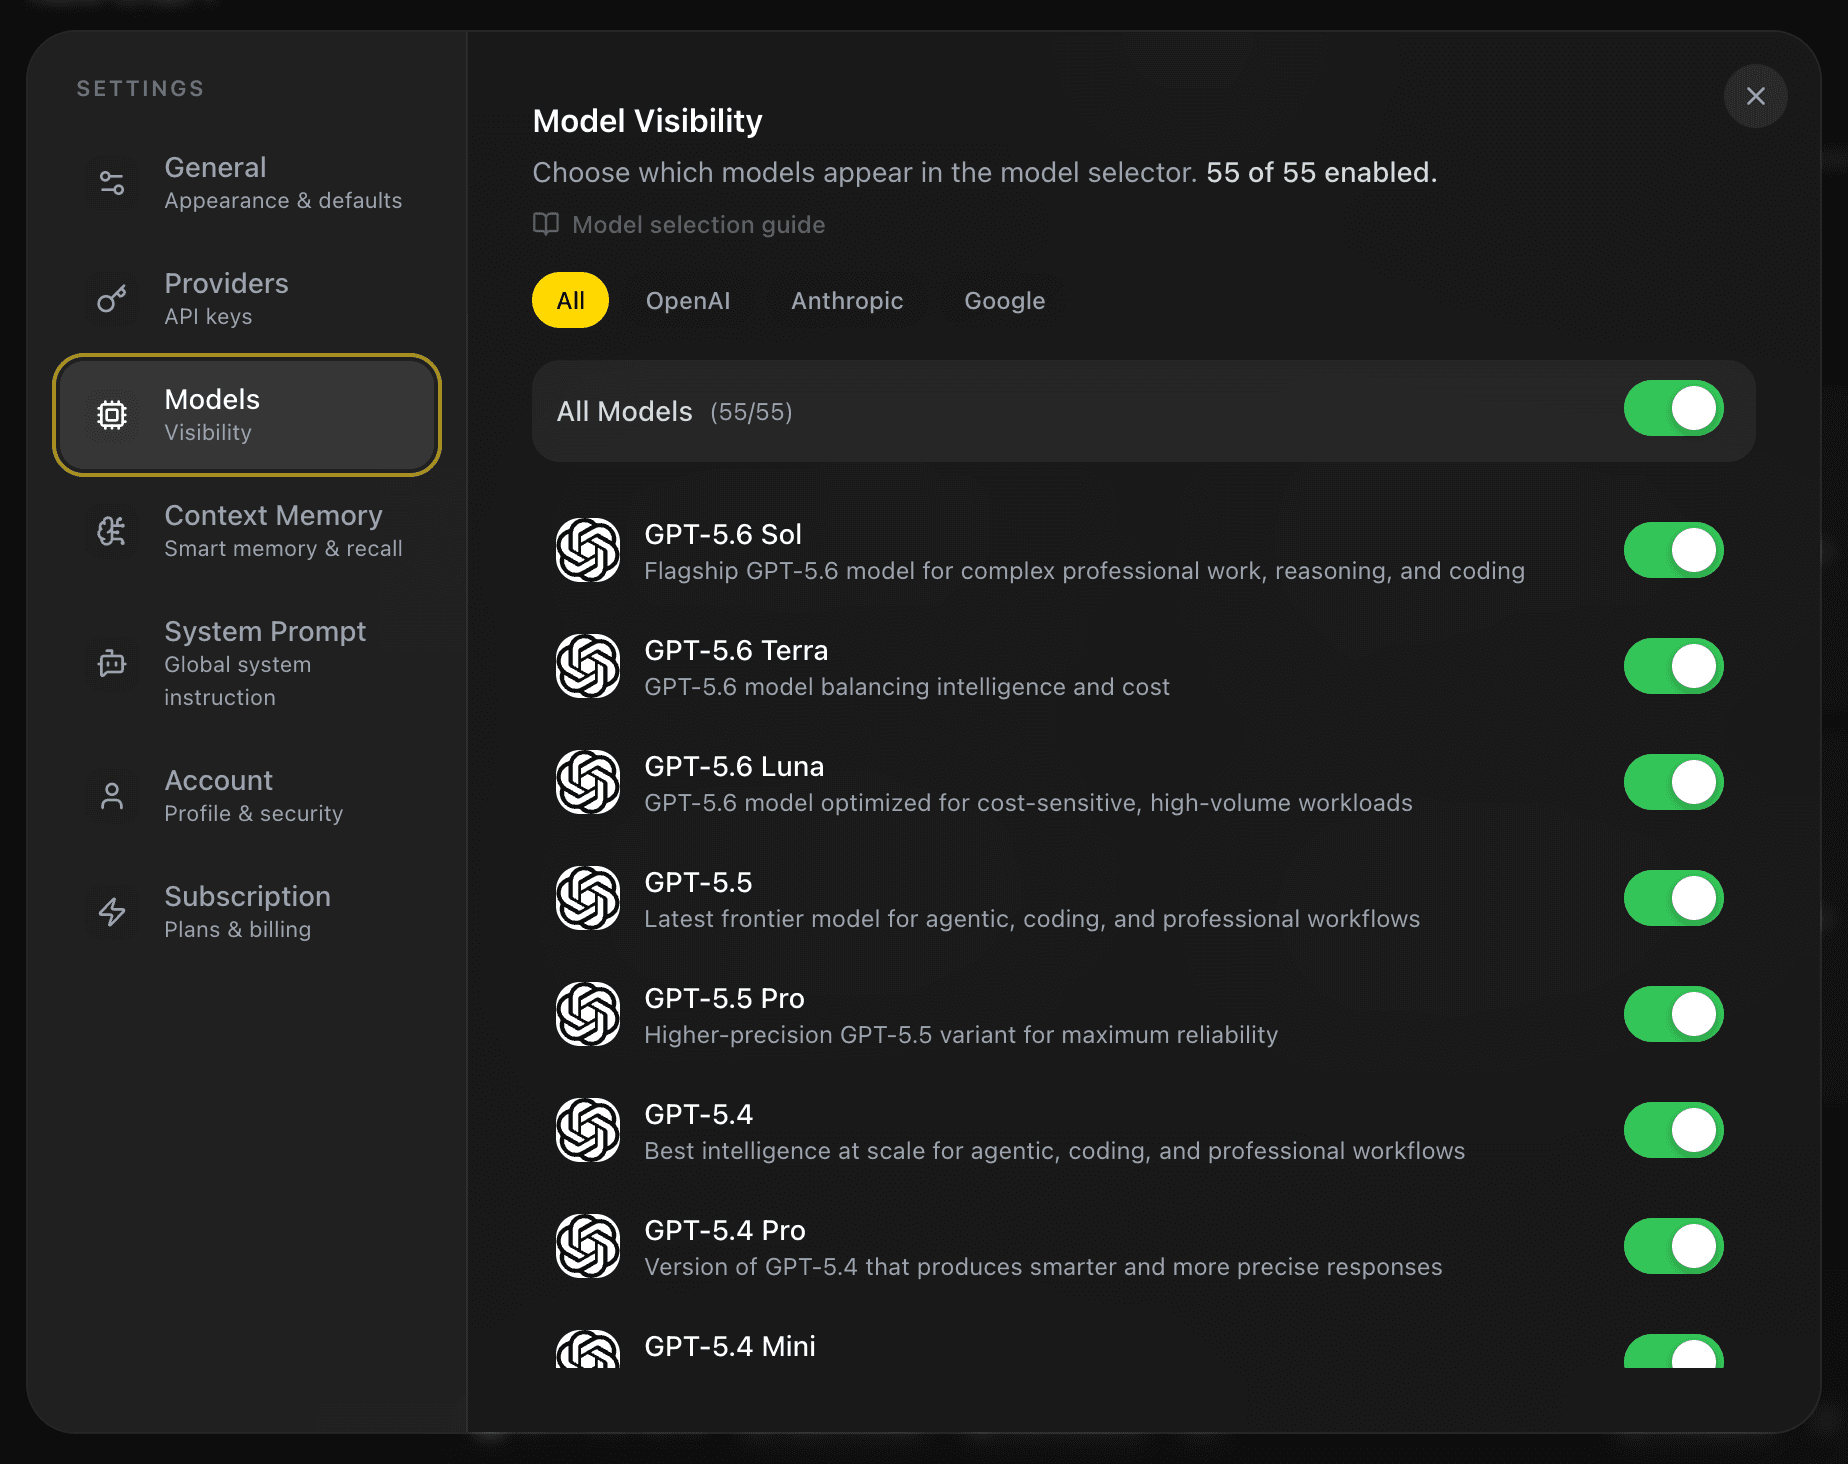Open Account profile and security
The image size is (1848, 1464).
[247, 796]
